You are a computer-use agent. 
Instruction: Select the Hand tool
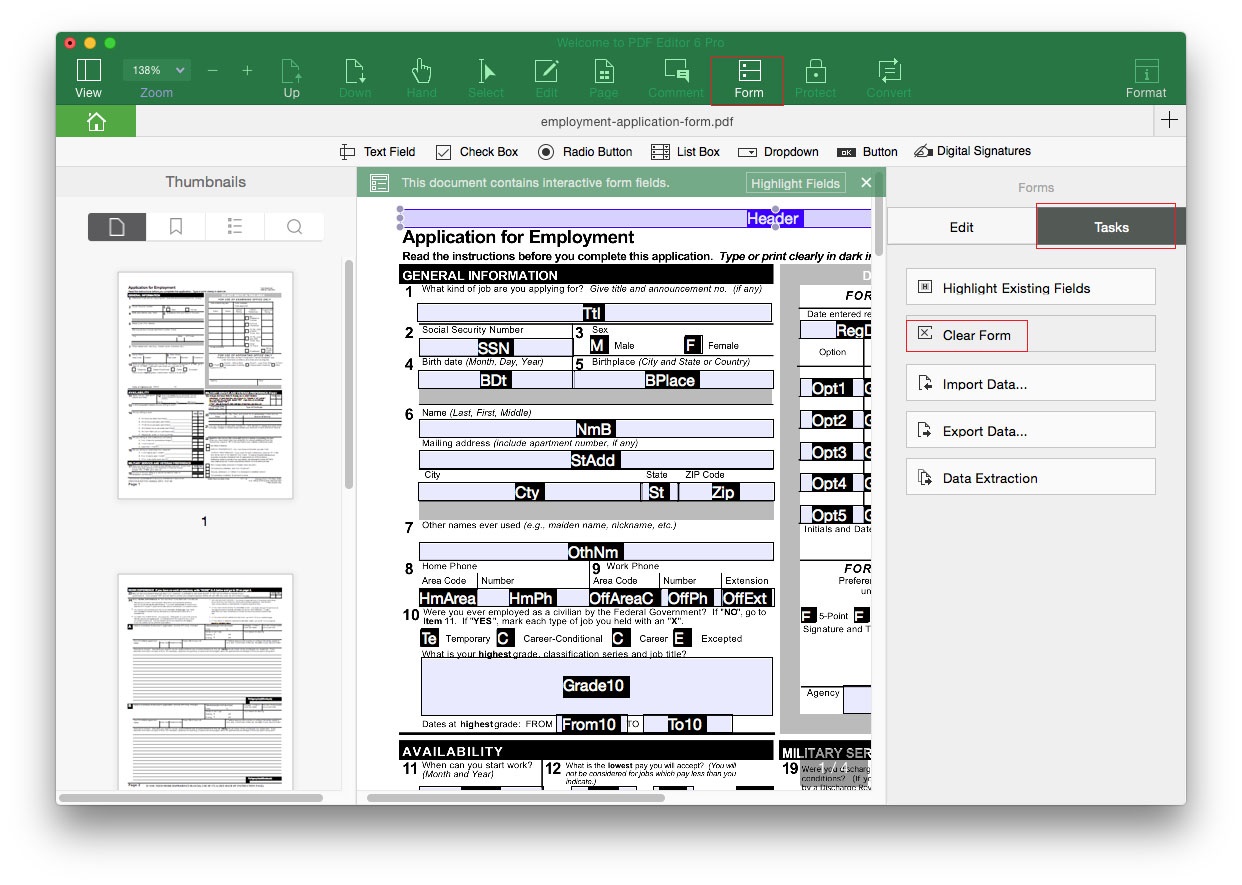tap(421, 78)
